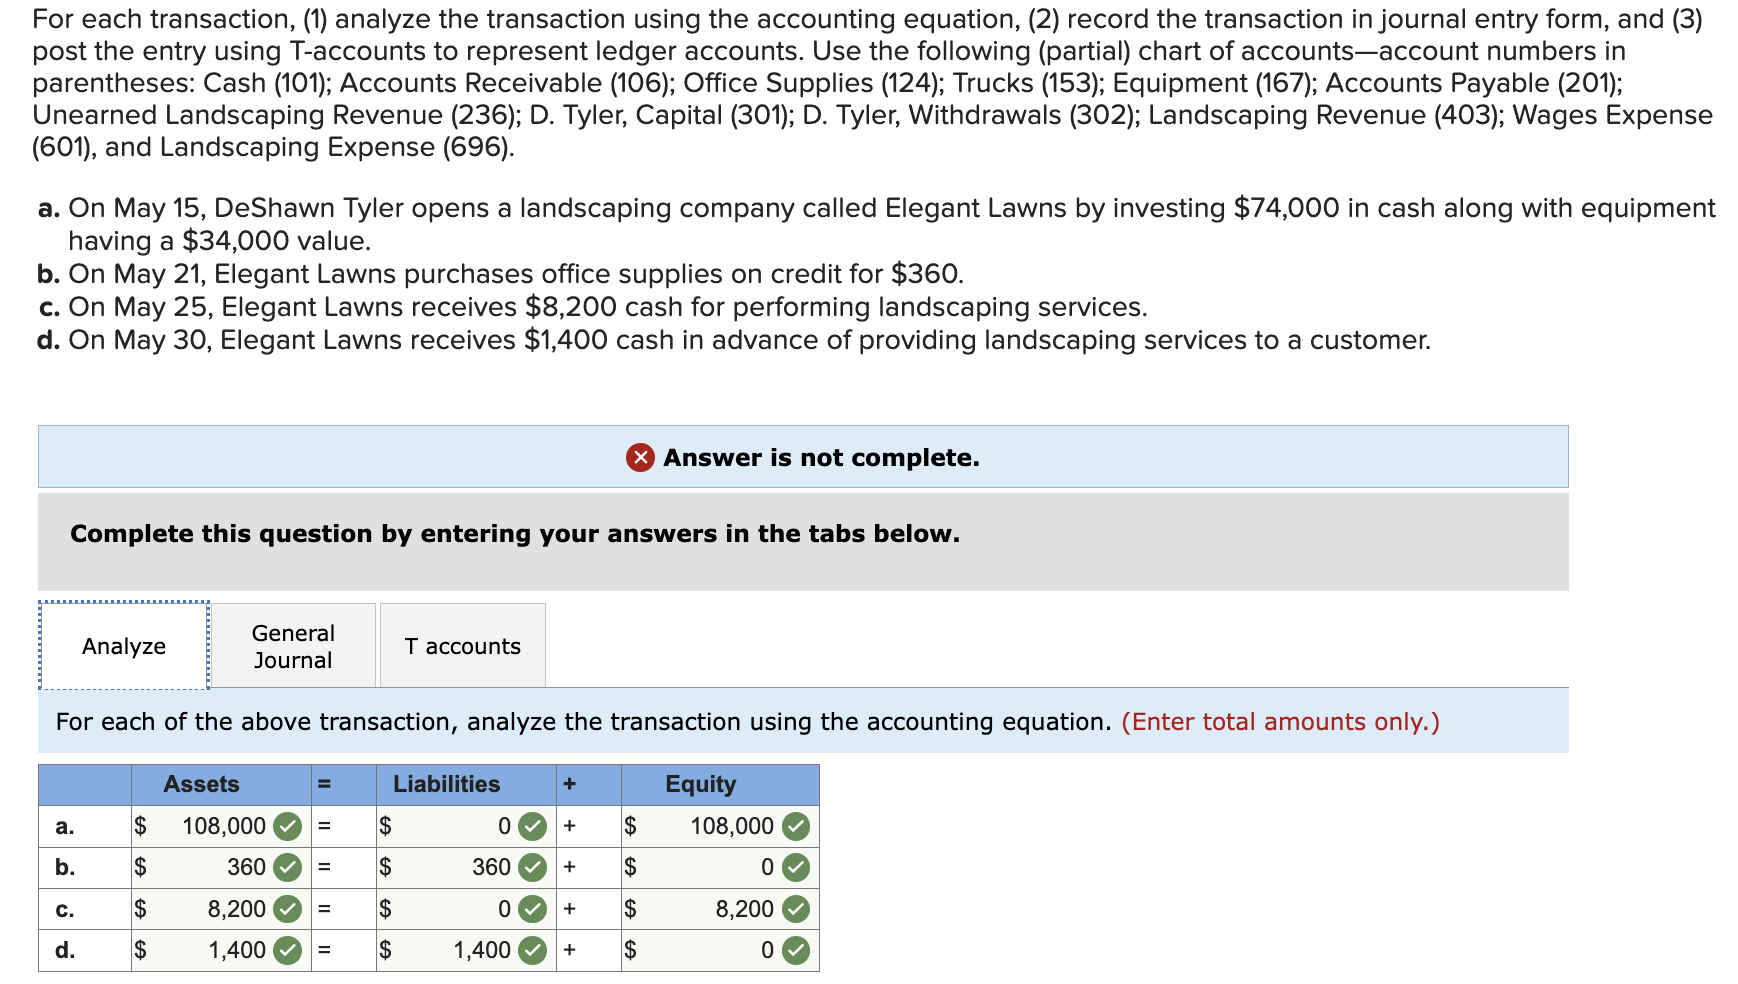Click the checkmark beside Assets 8,200
This screenshot has height=984, width=1738.
click(288, 908)
